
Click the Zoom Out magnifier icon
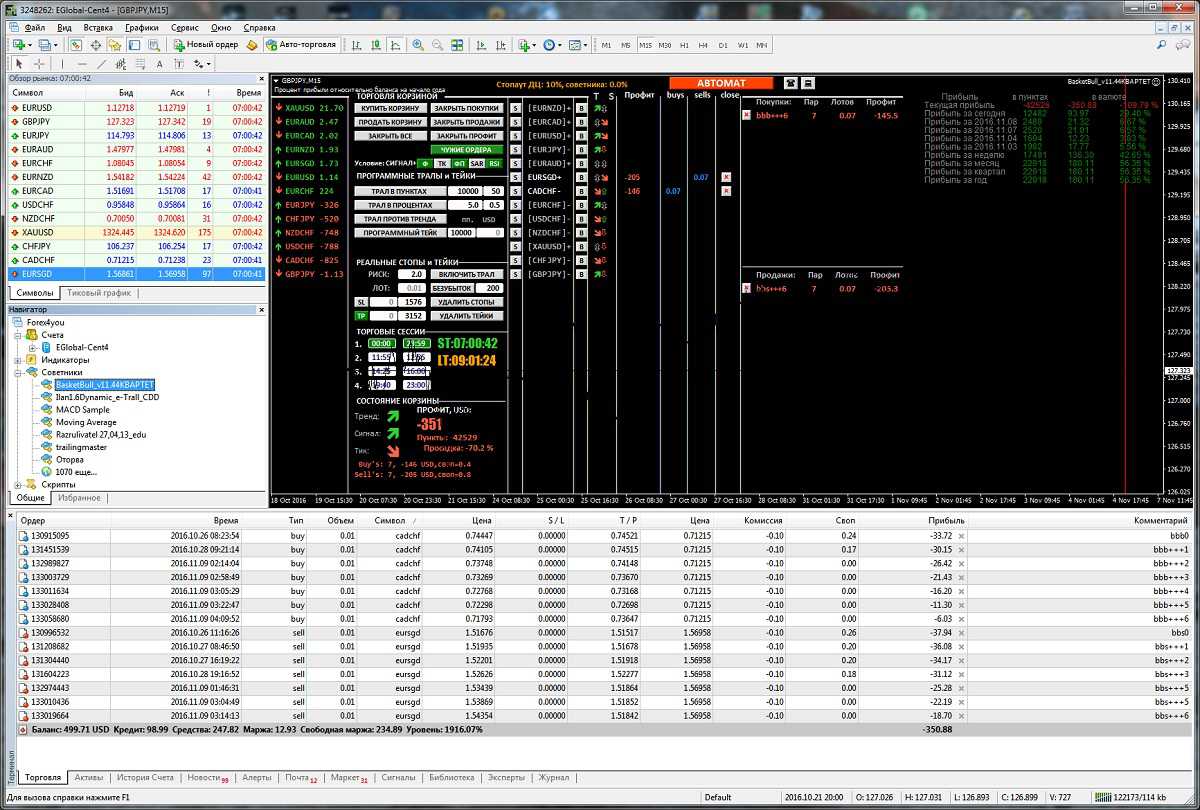click(437, 45)
